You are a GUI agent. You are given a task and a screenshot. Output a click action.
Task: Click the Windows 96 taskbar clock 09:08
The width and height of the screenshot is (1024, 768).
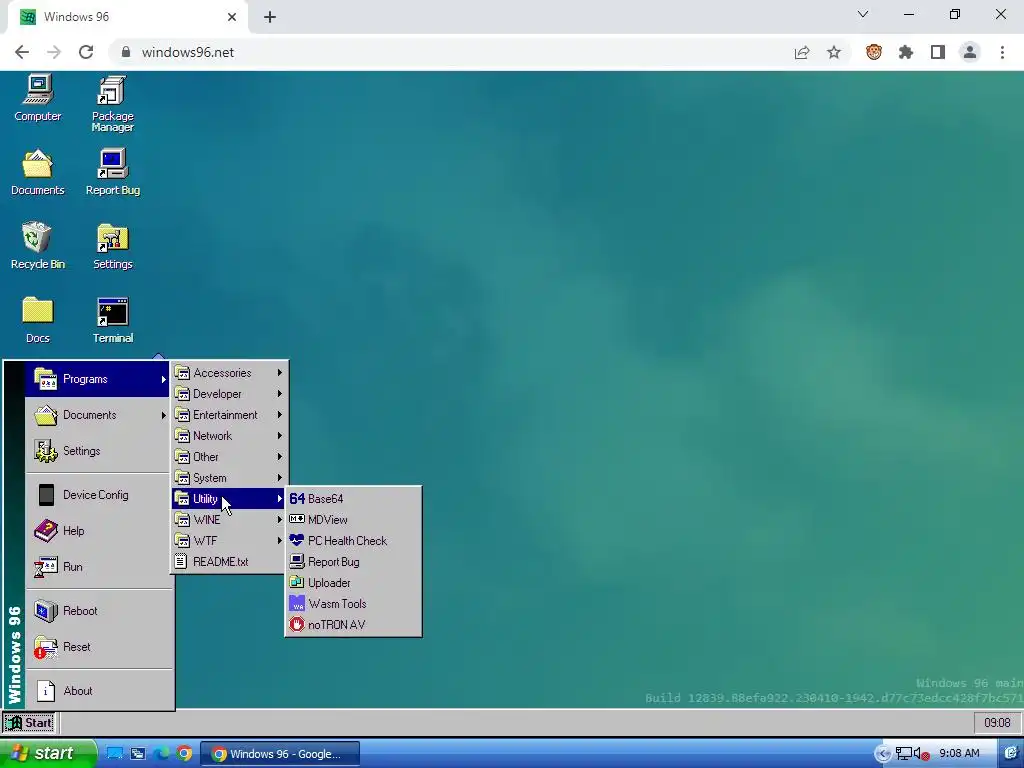tap(997, 722)
